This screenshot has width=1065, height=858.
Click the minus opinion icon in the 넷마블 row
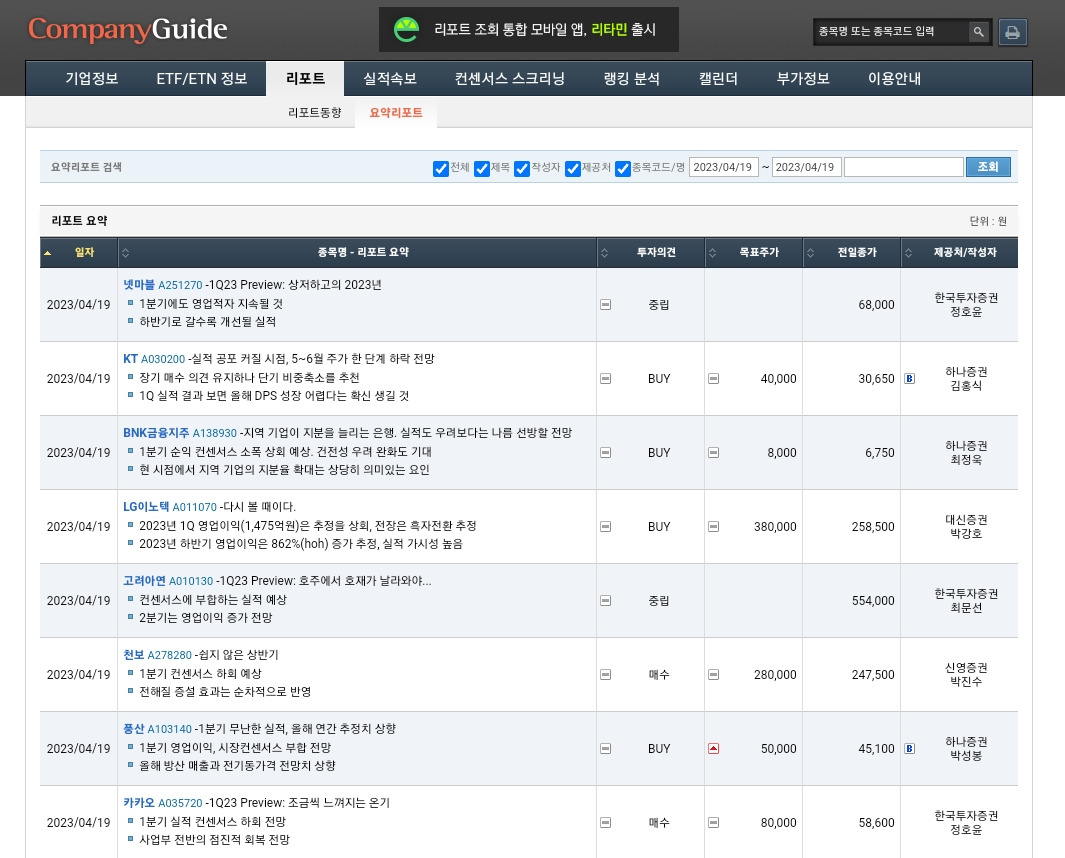pos(605,305)
